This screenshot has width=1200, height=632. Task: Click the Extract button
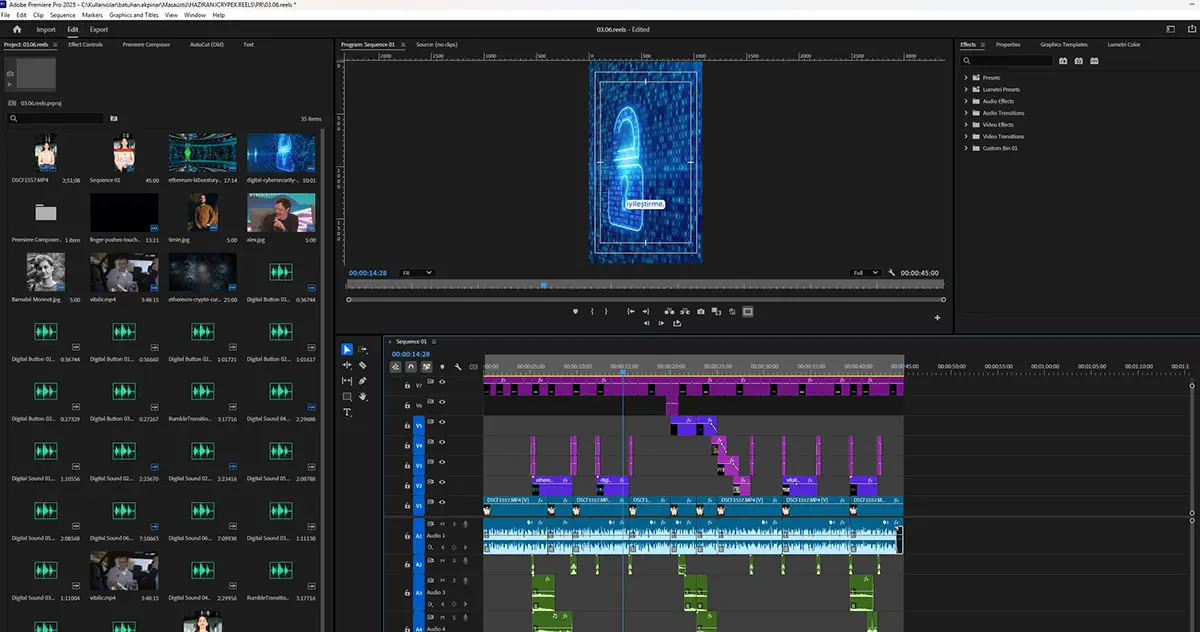pyautogui.click(x=685, y=312)
